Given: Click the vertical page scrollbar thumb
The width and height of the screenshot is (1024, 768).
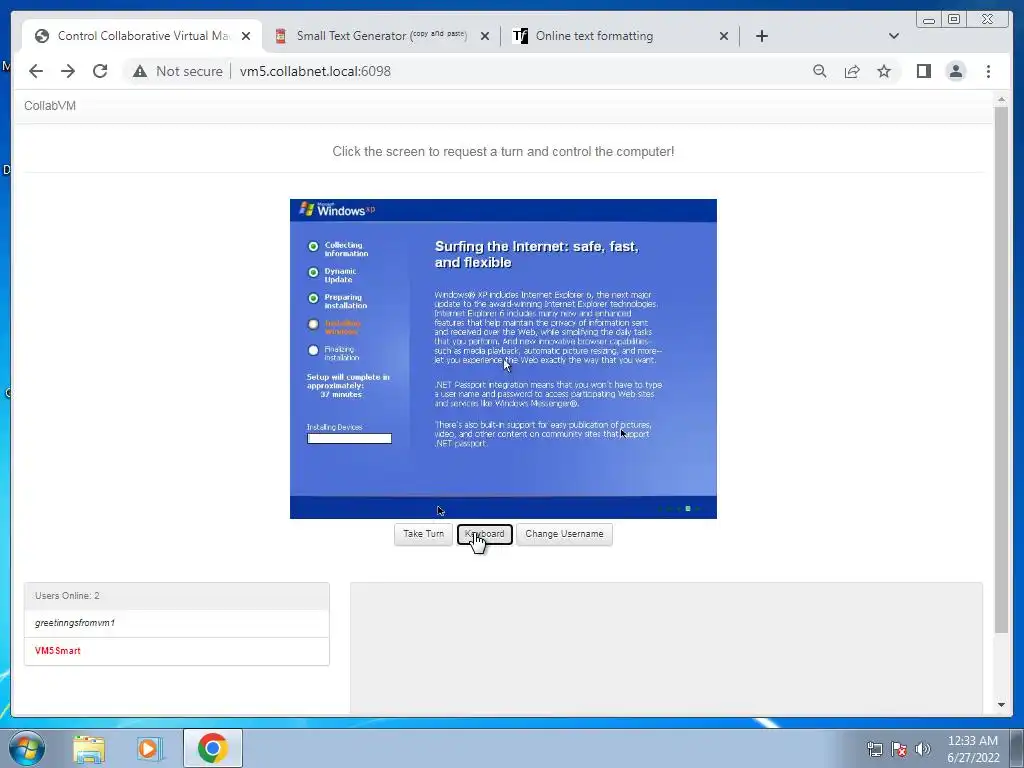Looking at the screenshot, I should coord(1001,370).
